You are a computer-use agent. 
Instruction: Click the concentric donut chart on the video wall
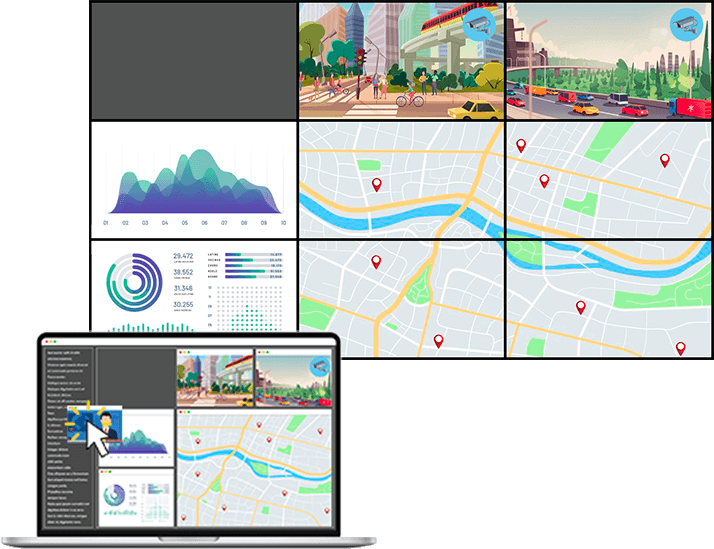click(134, 282)
